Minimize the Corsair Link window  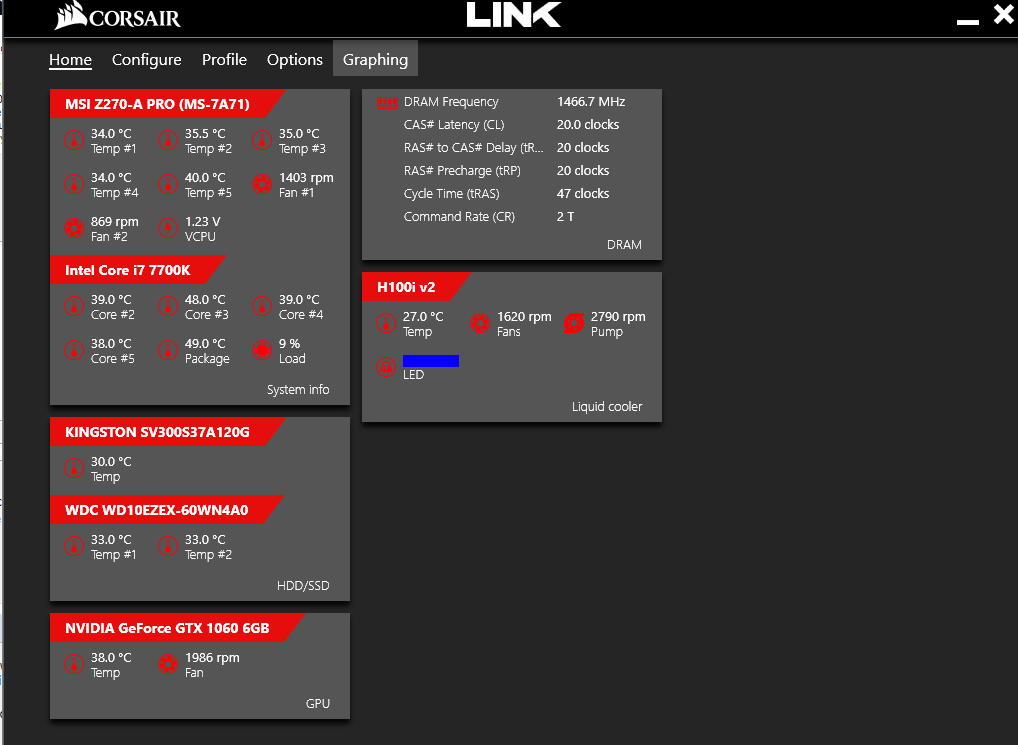tap(967, 22)
